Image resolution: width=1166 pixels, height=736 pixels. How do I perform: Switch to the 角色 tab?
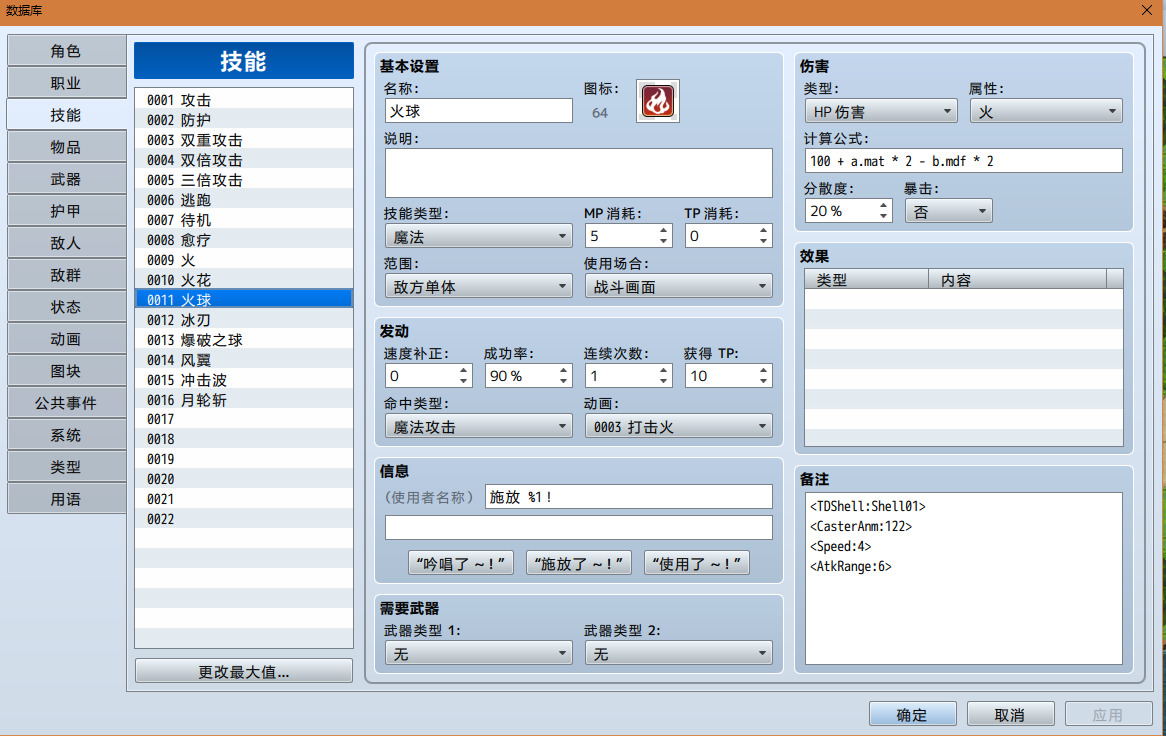66,51
